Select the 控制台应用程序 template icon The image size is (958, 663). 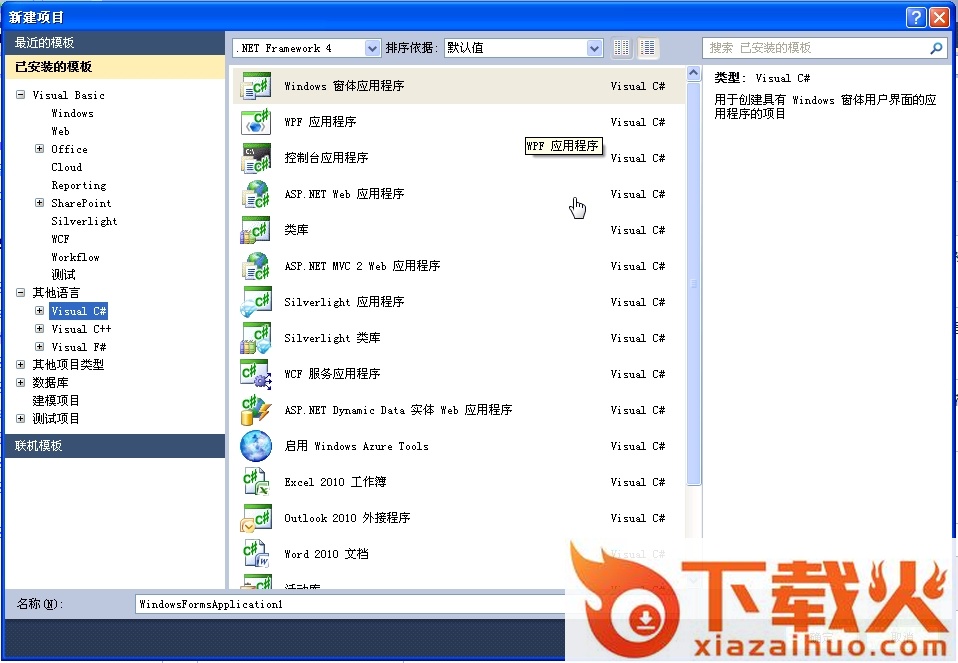[255, 158]
